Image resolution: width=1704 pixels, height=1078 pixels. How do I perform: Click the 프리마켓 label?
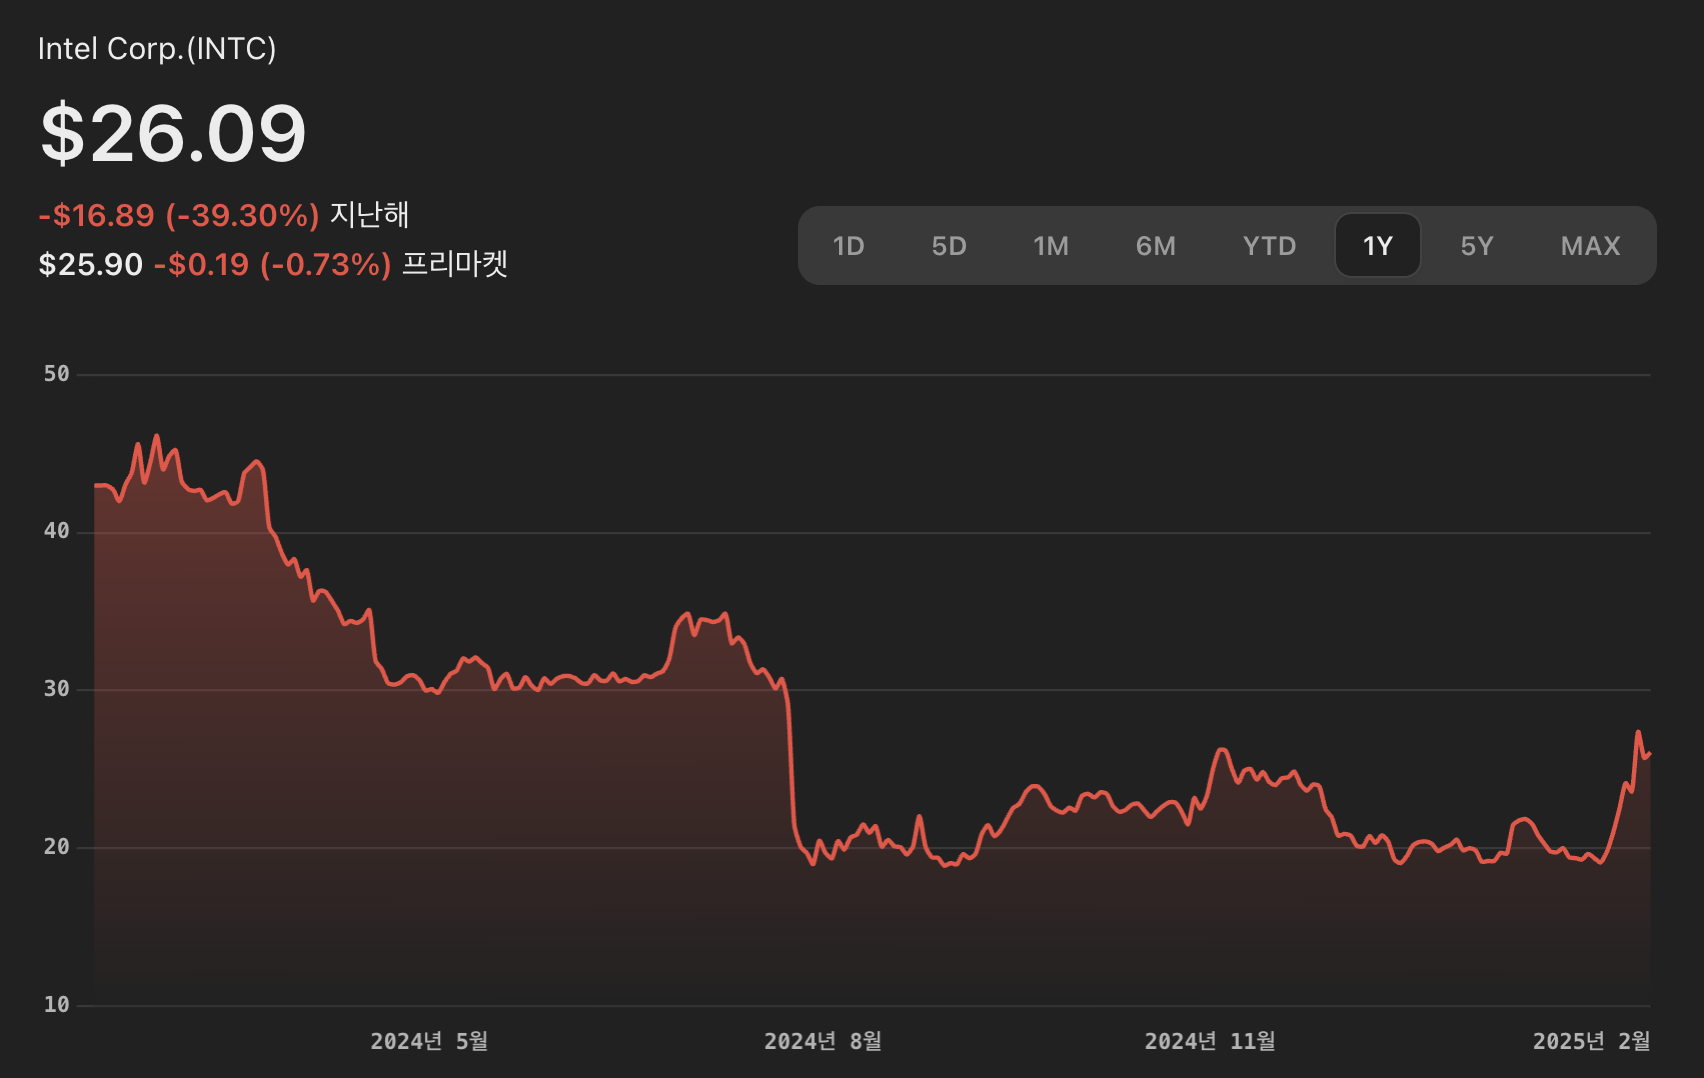(455, 264)
